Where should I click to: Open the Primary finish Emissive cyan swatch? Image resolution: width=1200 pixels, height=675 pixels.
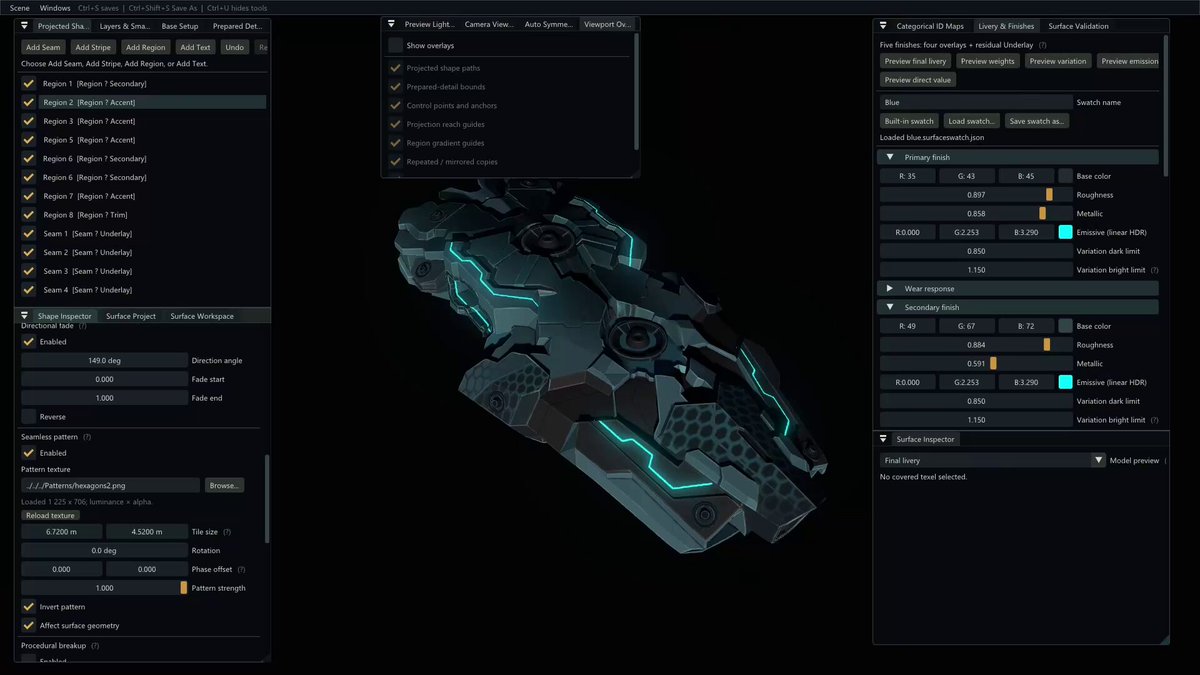pyautogui.click(x=1066, y=232)
